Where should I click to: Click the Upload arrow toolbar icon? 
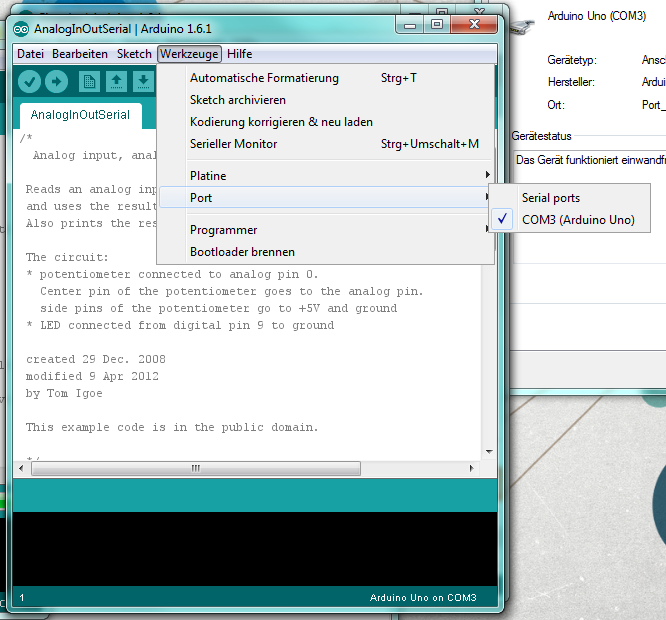[56, 82]
